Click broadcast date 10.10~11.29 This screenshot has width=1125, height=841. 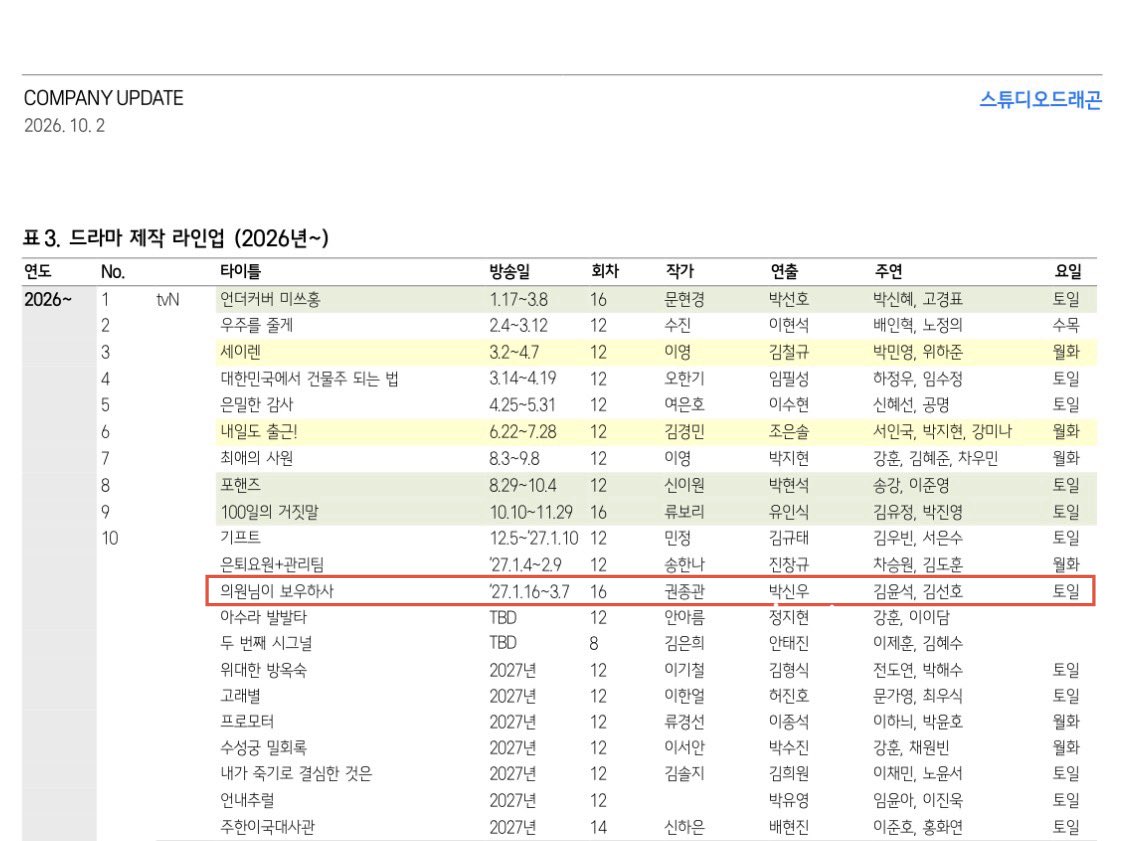531,512
